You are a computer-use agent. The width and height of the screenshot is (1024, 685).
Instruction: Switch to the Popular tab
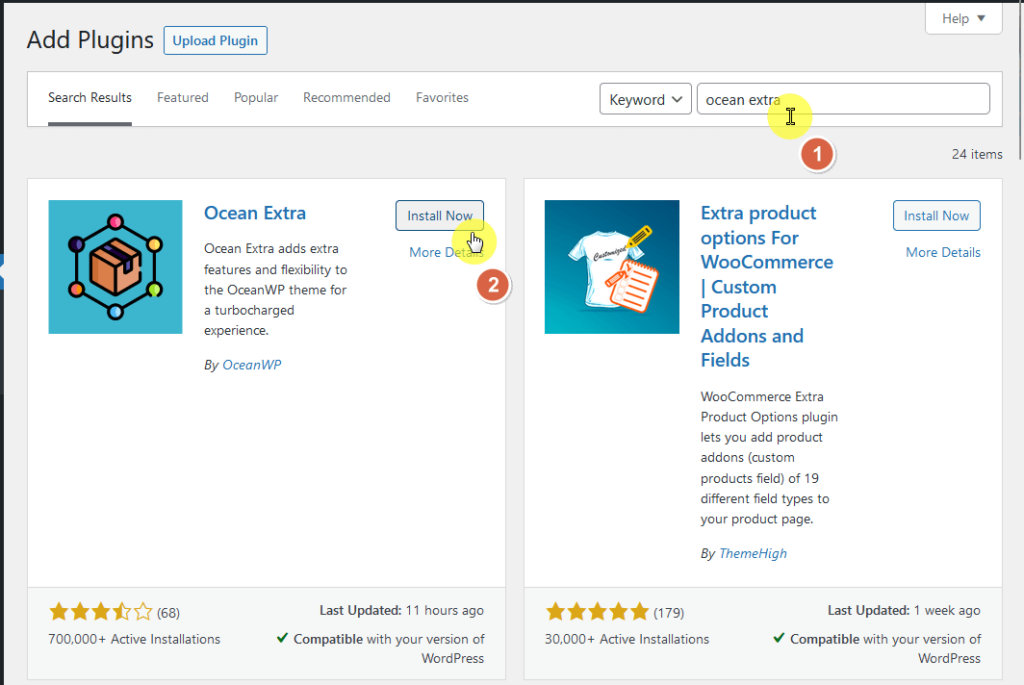(256, 98)
